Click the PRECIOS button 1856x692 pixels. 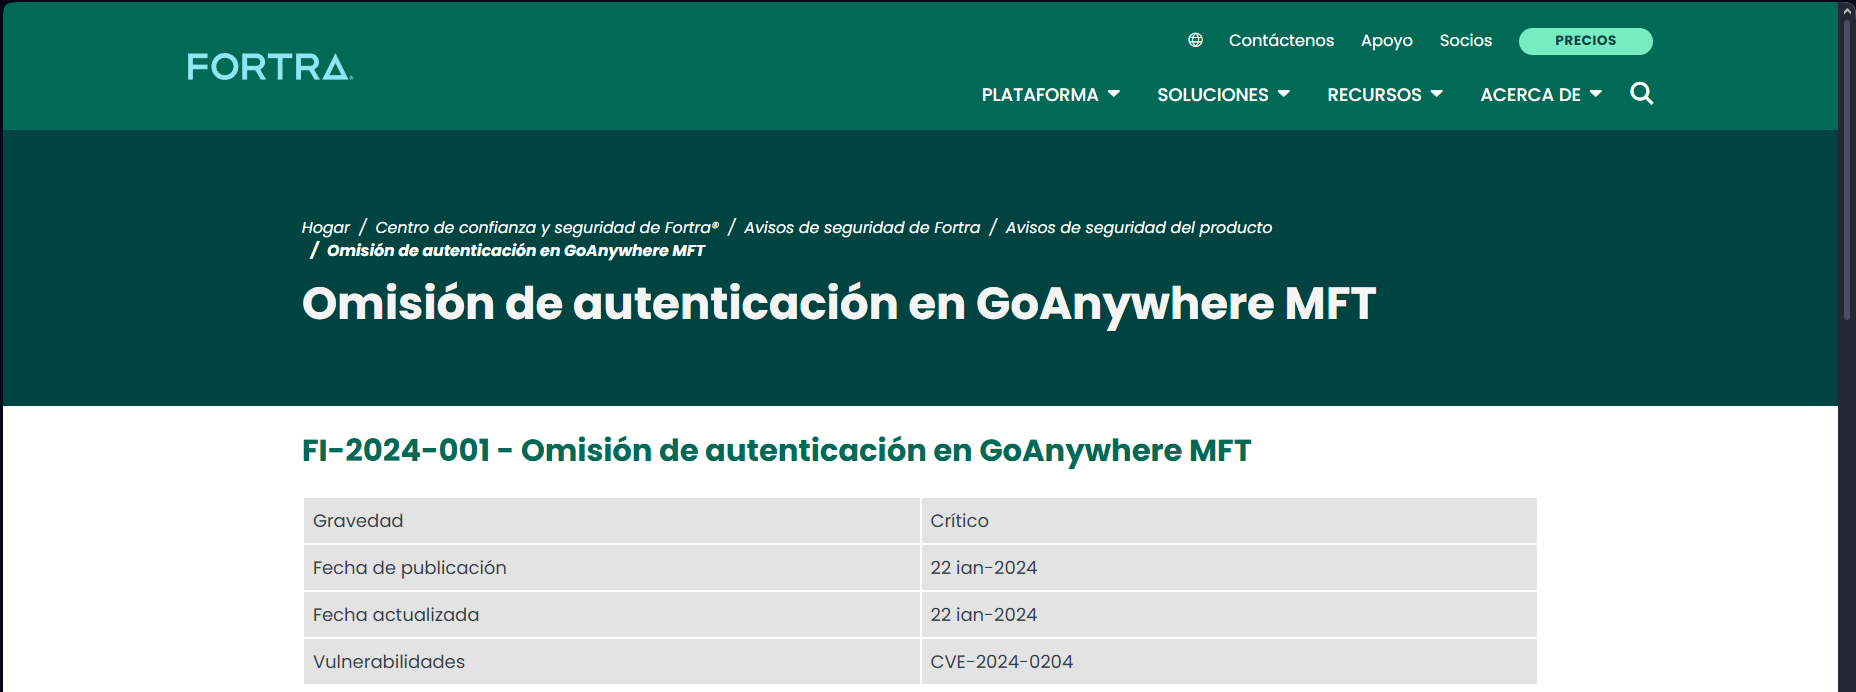1585,41
